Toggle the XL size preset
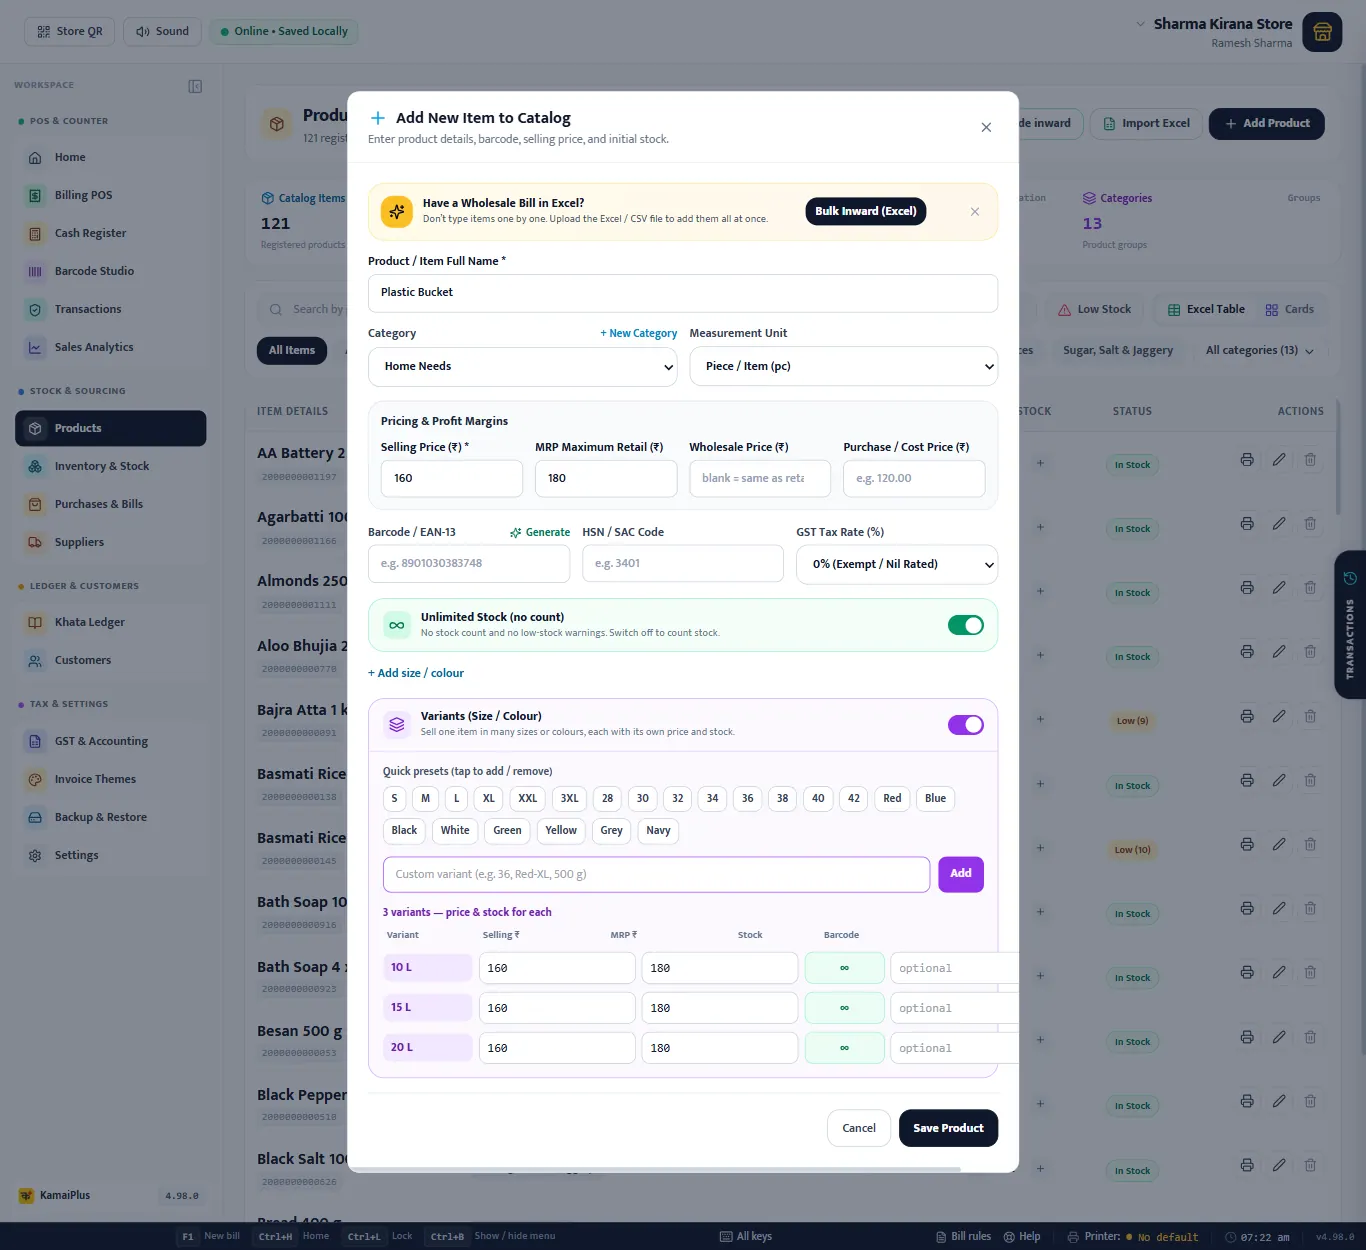The height and width of the screenshot is (1250, 1366). click(488, 798)
